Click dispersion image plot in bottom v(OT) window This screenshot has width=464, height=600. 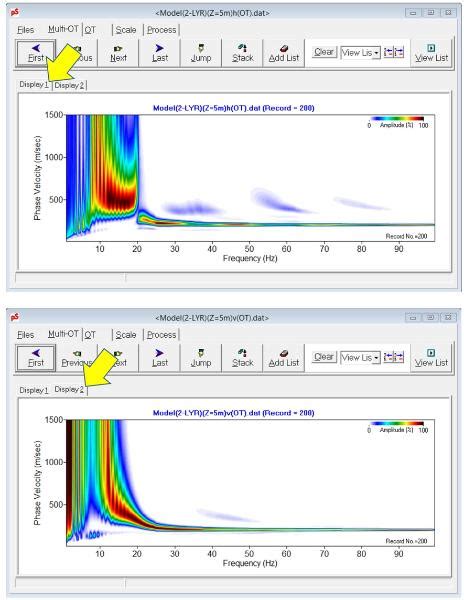click(250, 483)
